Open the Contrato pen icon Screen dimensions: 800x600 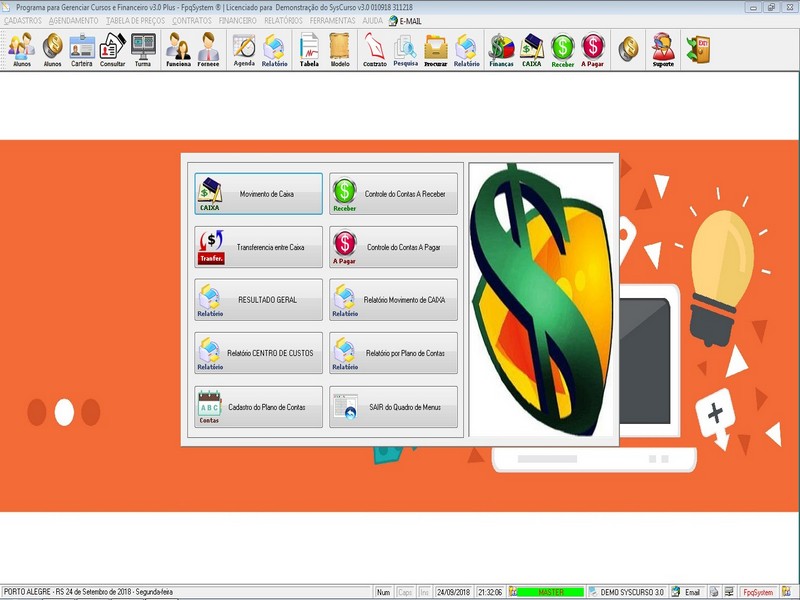(x=374, y=49)
